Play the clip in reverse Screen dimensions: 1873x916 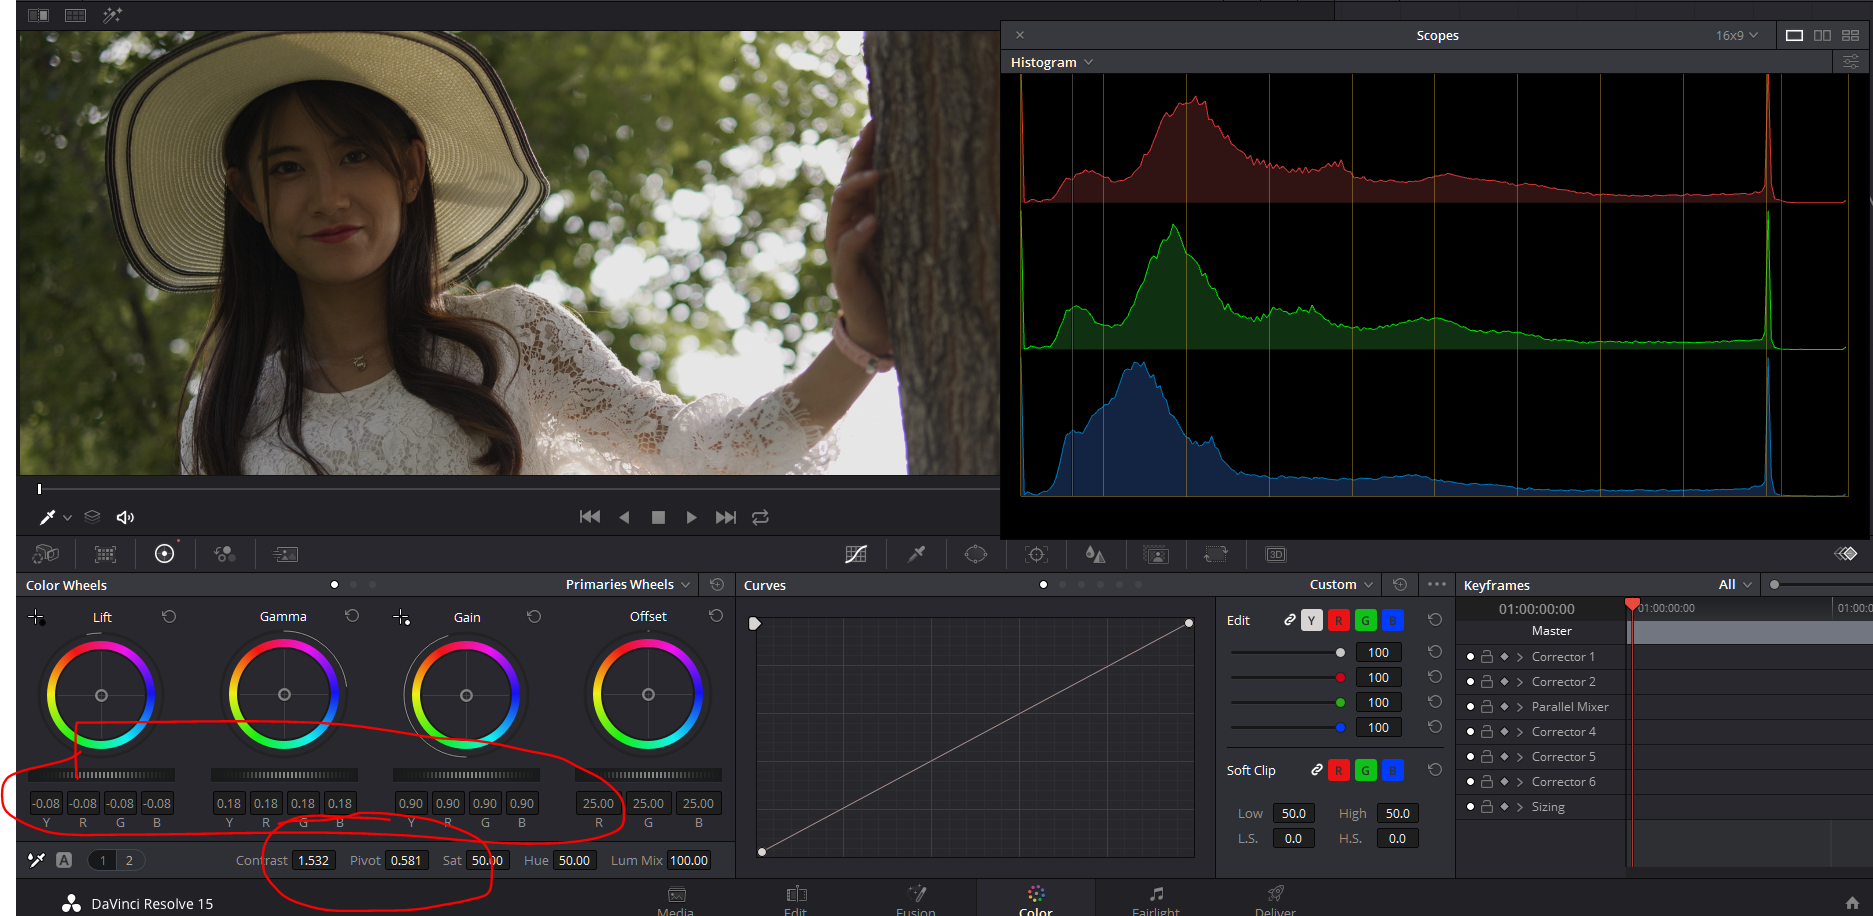pyautogui.click(x=625, y=517)
